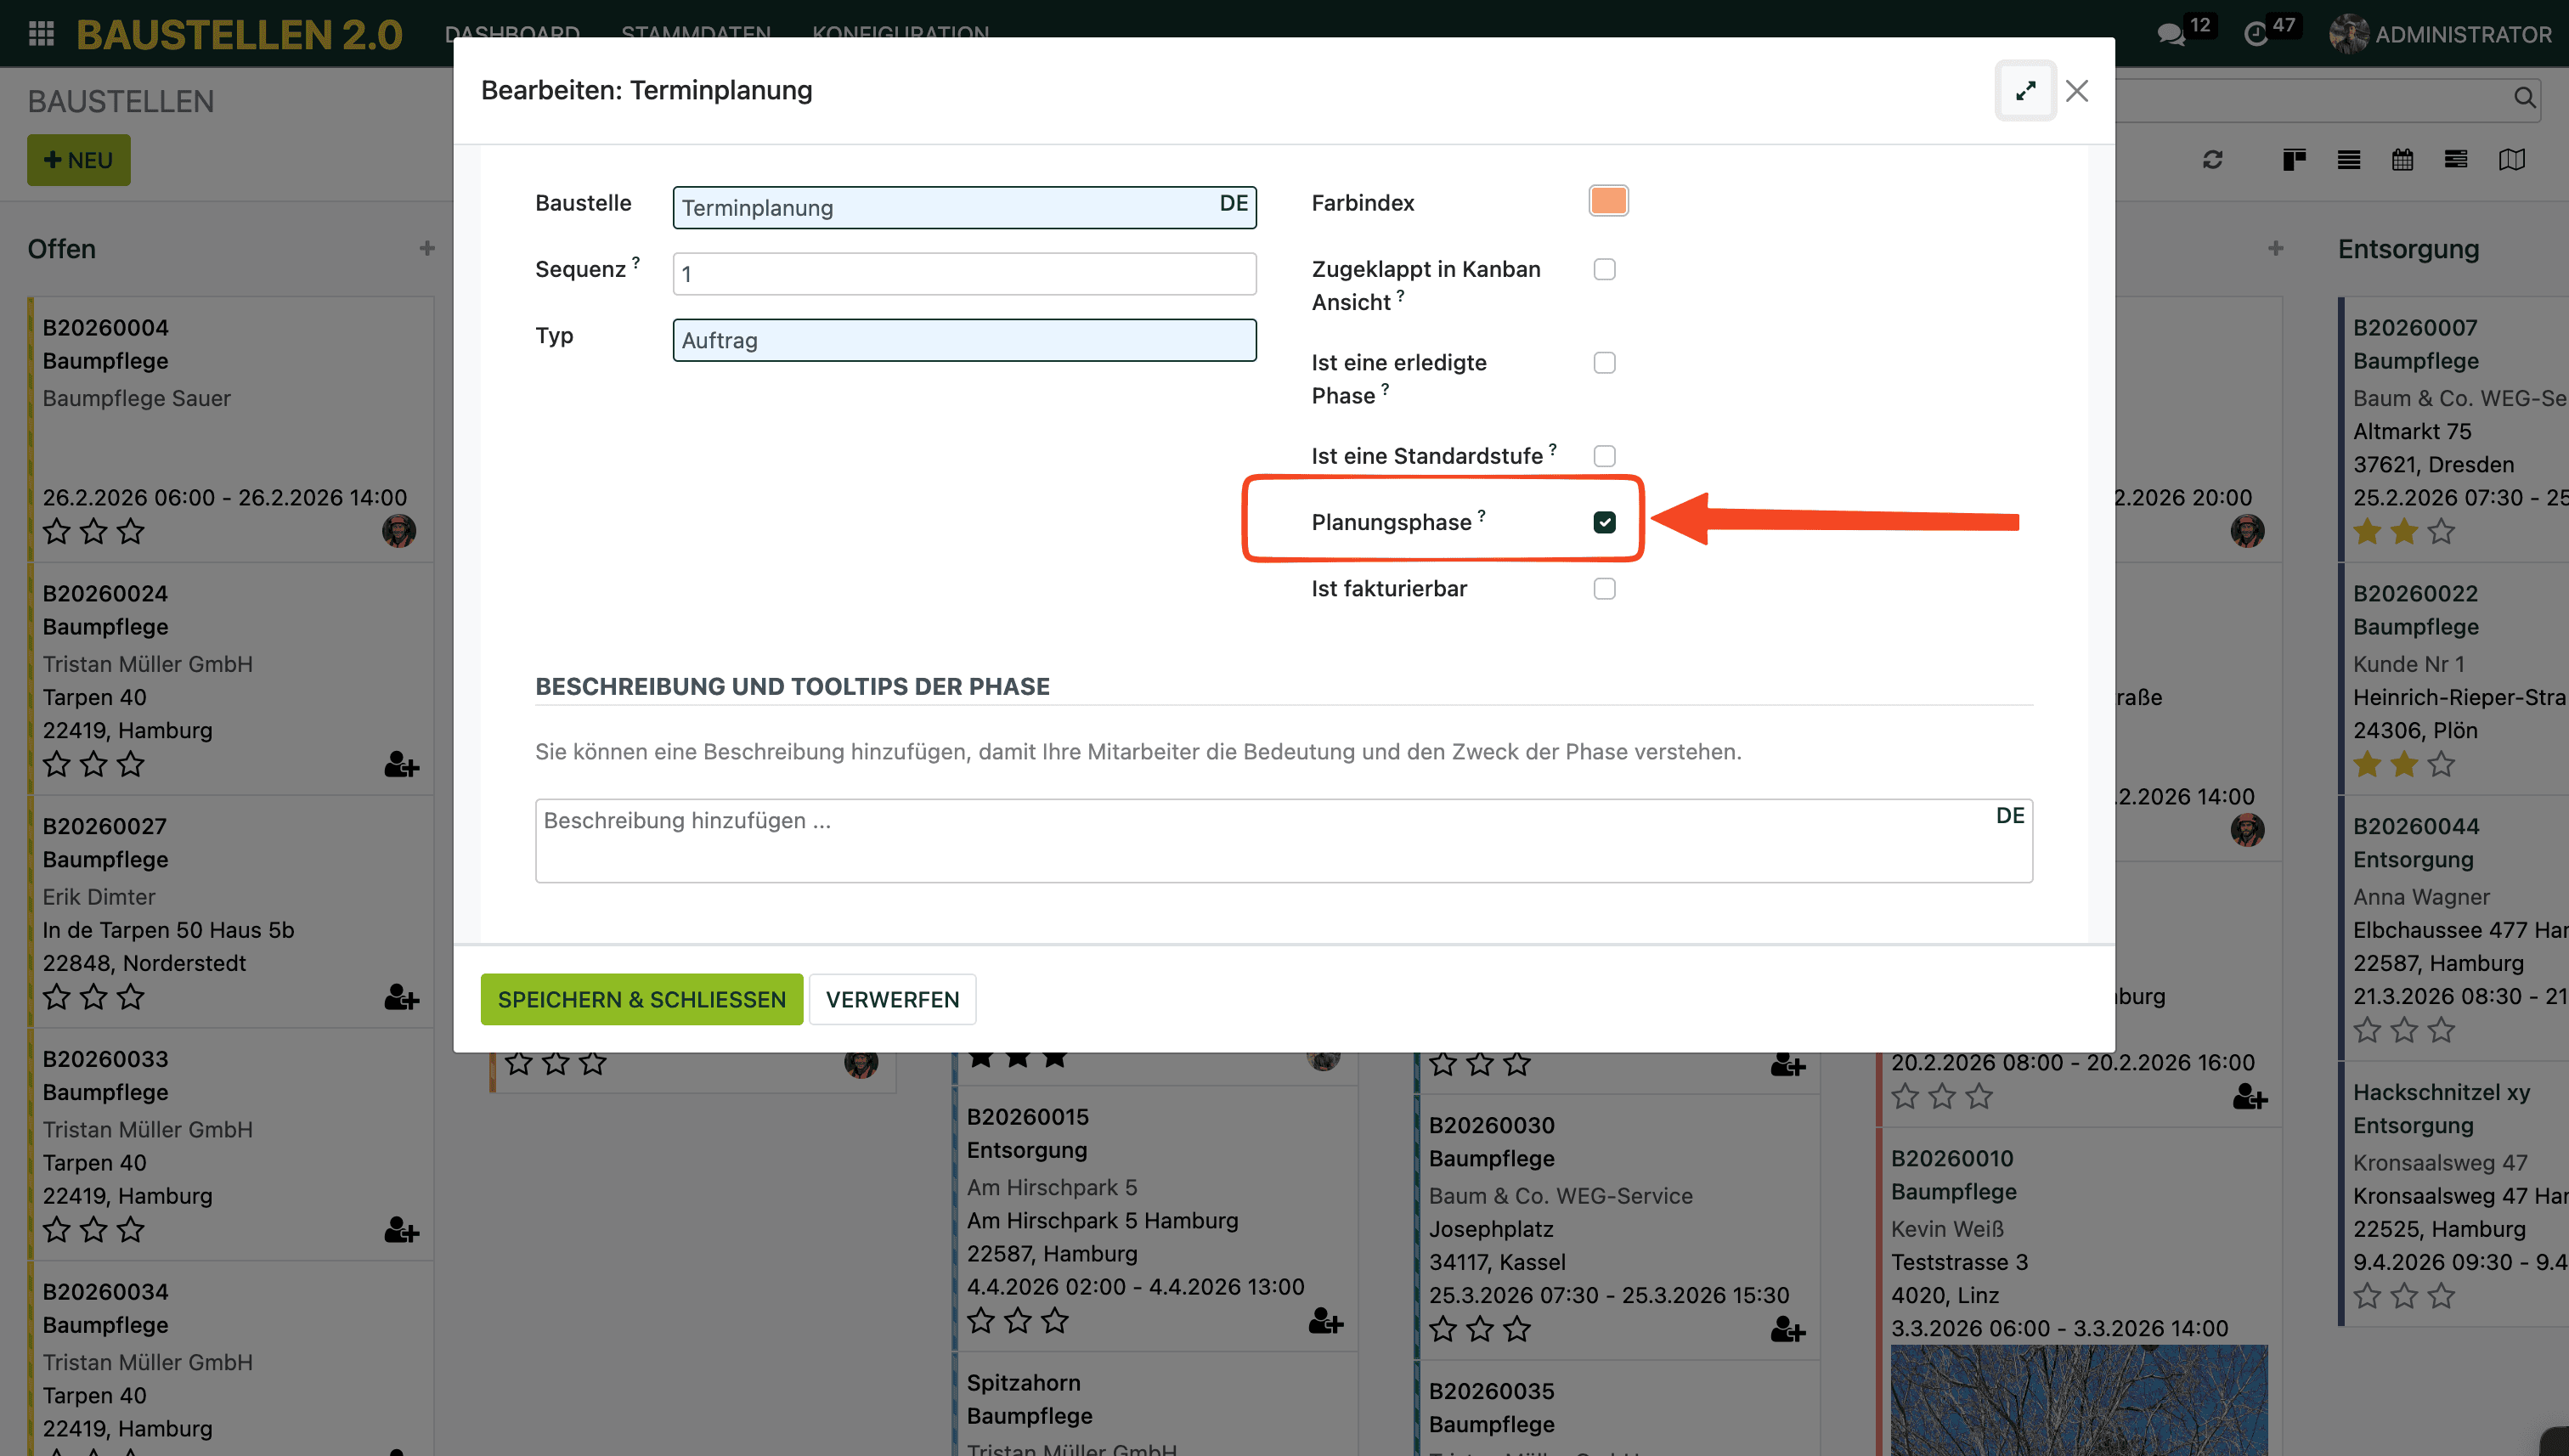Open the orange Farbindex color swatch
The width and height of the screenshot is (2569, 1456).
point(1607,201)
